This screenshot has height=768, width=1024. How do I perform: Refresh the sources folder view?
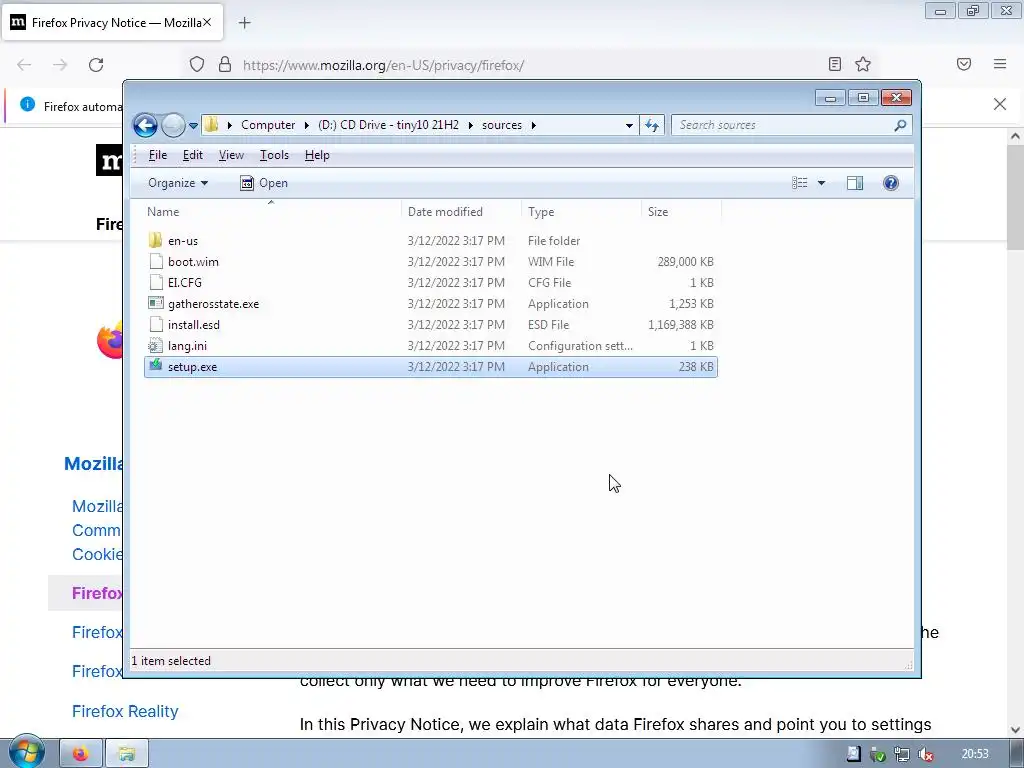pyautogui.click(x=652, y=125)
